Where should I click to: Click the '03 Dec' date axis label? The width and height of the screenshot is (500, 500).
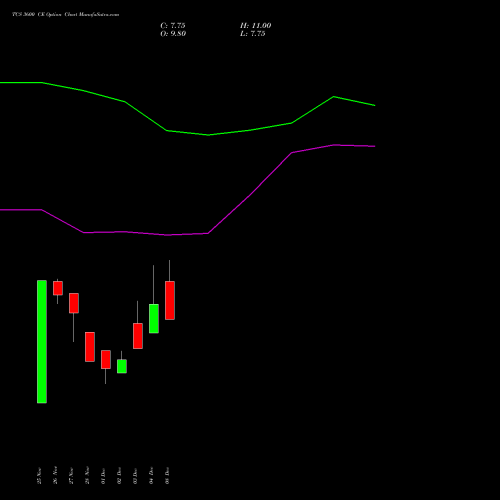point(135,476)
